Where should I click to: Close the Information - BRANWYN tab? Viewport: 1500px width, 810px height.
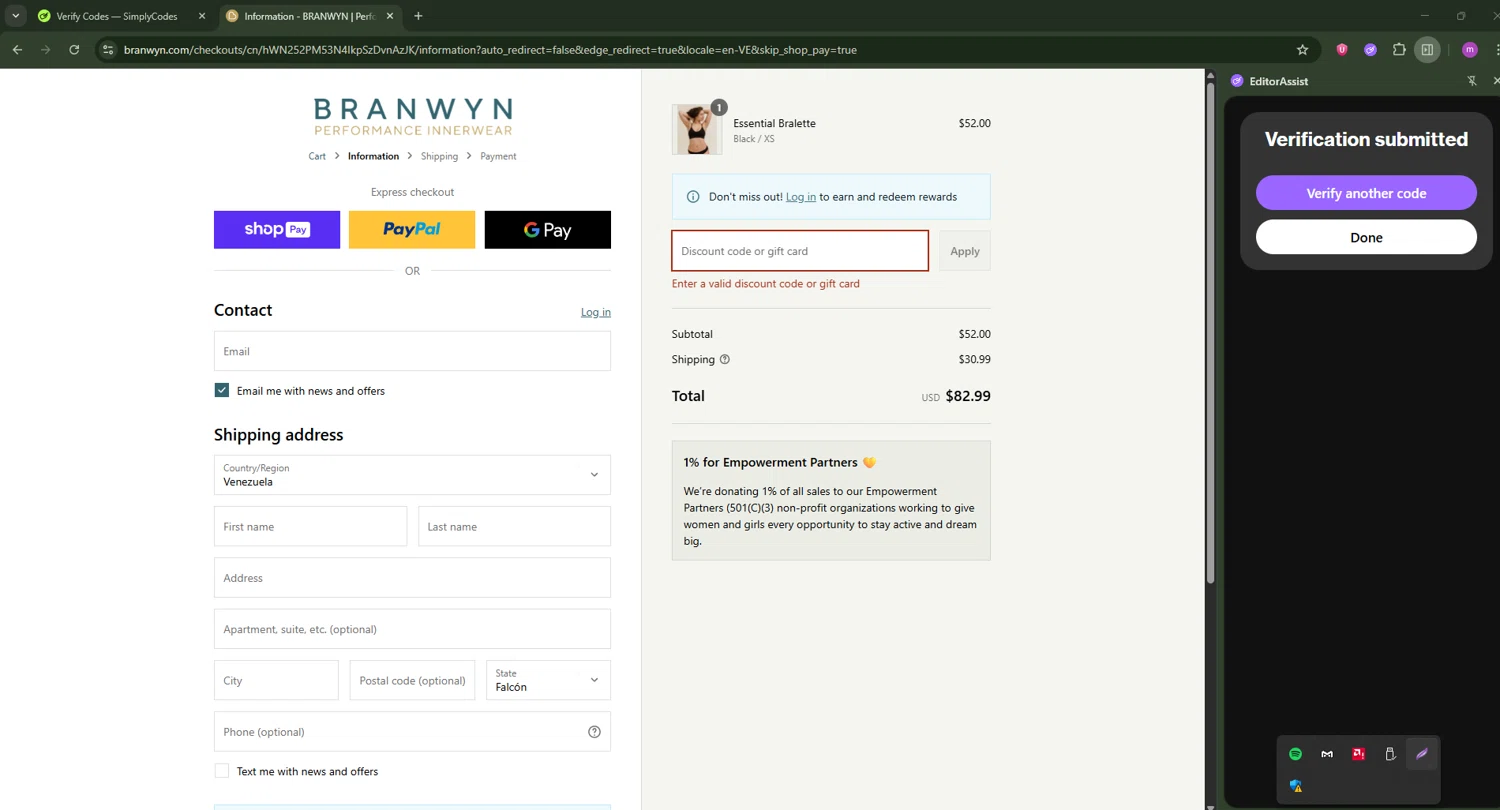pos(391,16)
